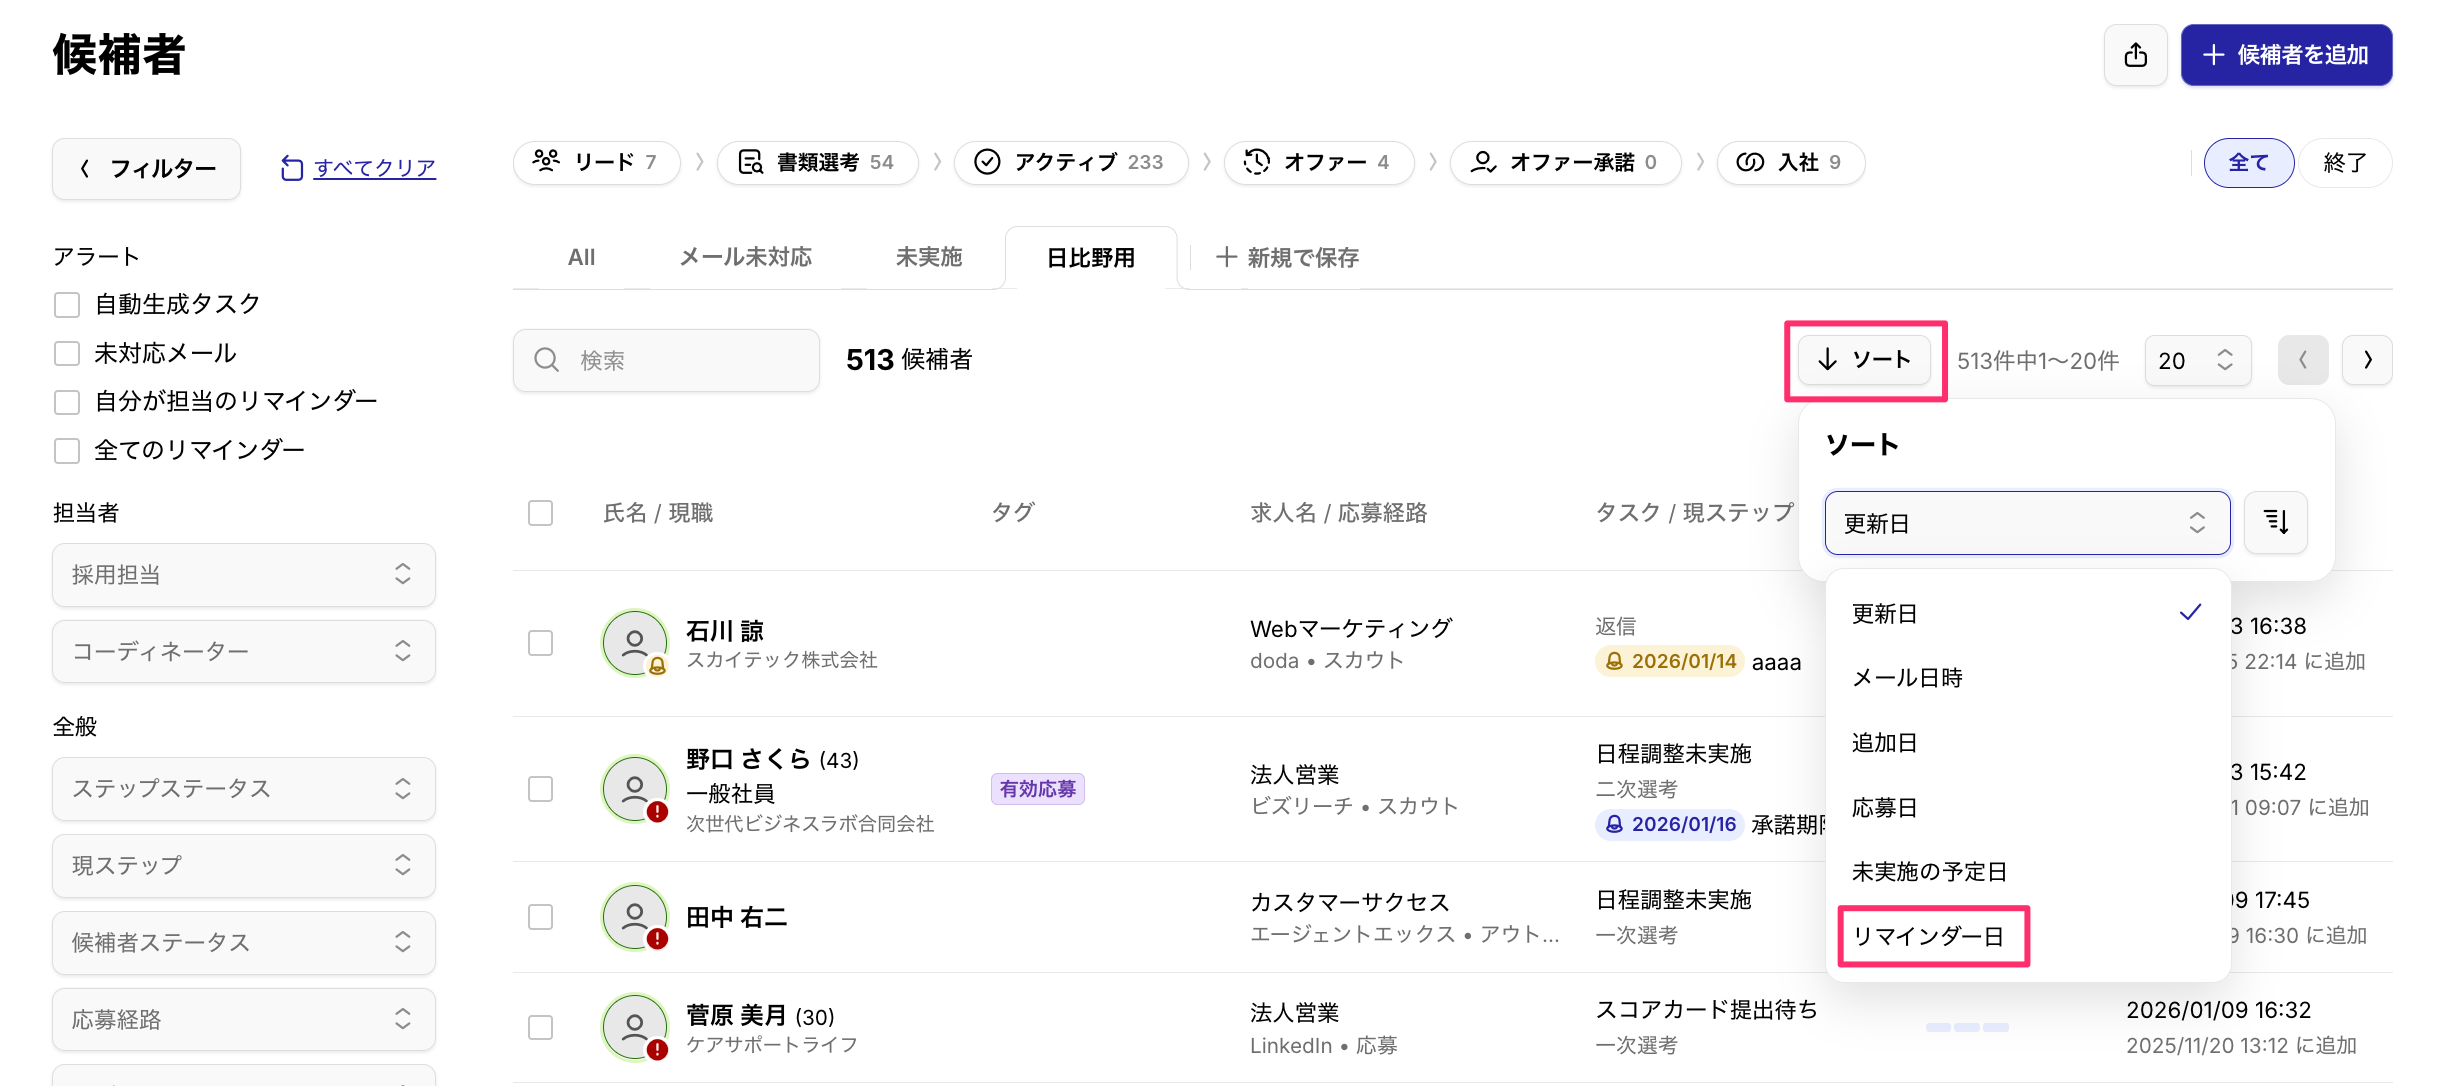Select the 書類選考 stage filter

coord(816,162)
